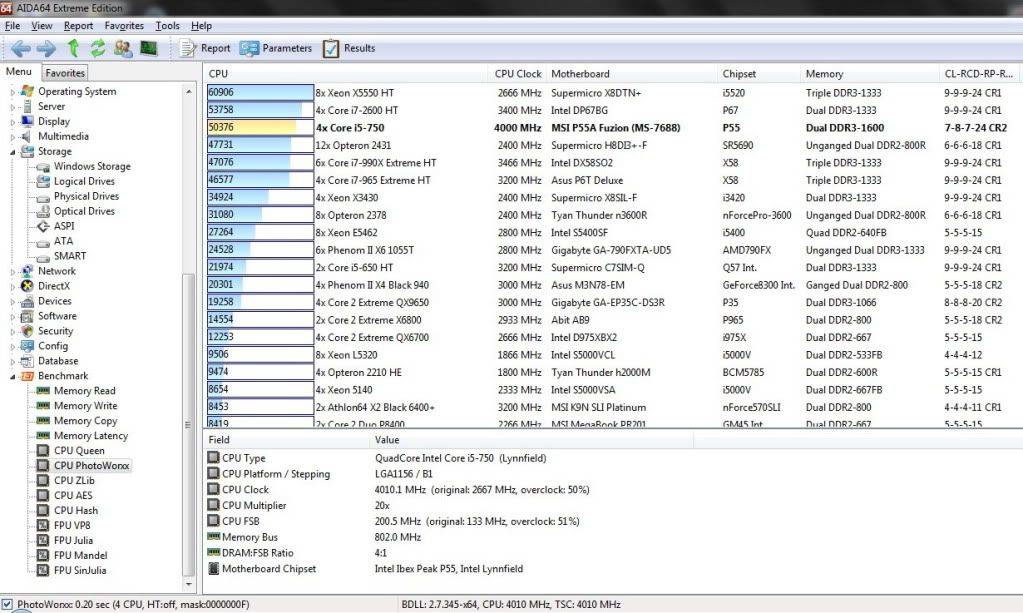
Task: Expand the Server tree node
Action: [12, 107]
